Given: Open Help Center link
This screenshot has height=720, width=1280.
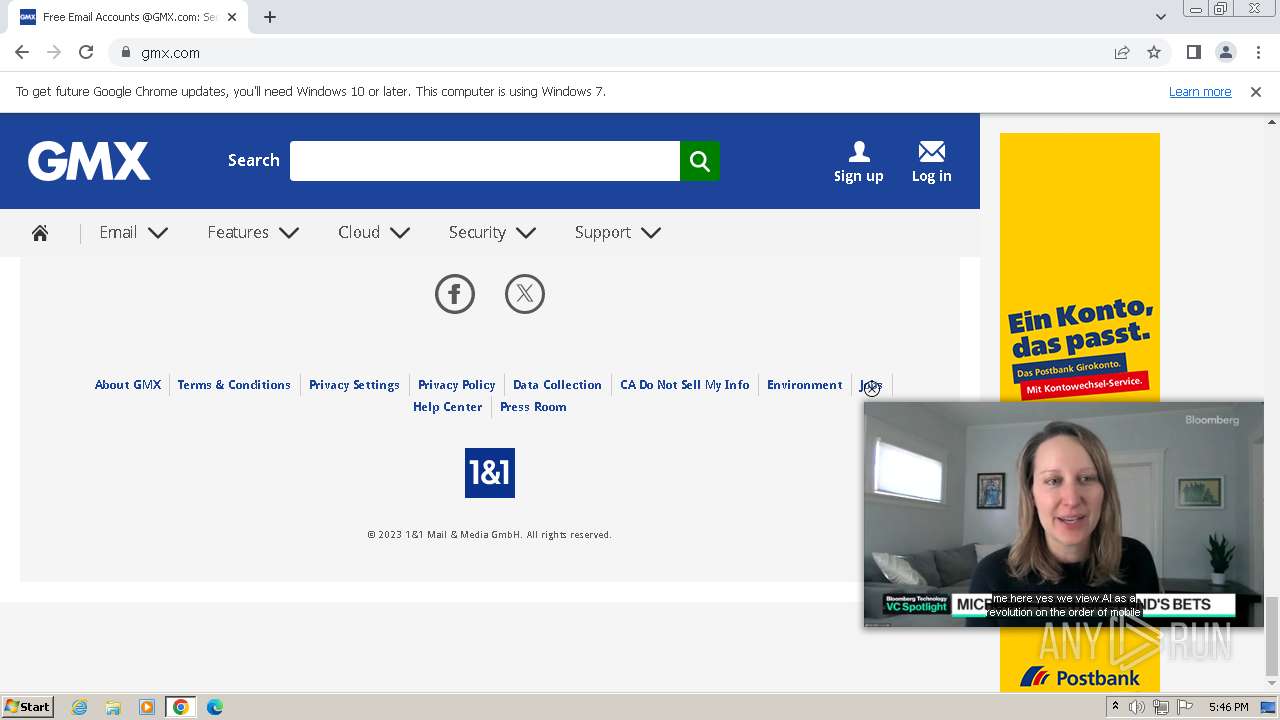Looking at the screenshot, I should [x=448, y=407].
